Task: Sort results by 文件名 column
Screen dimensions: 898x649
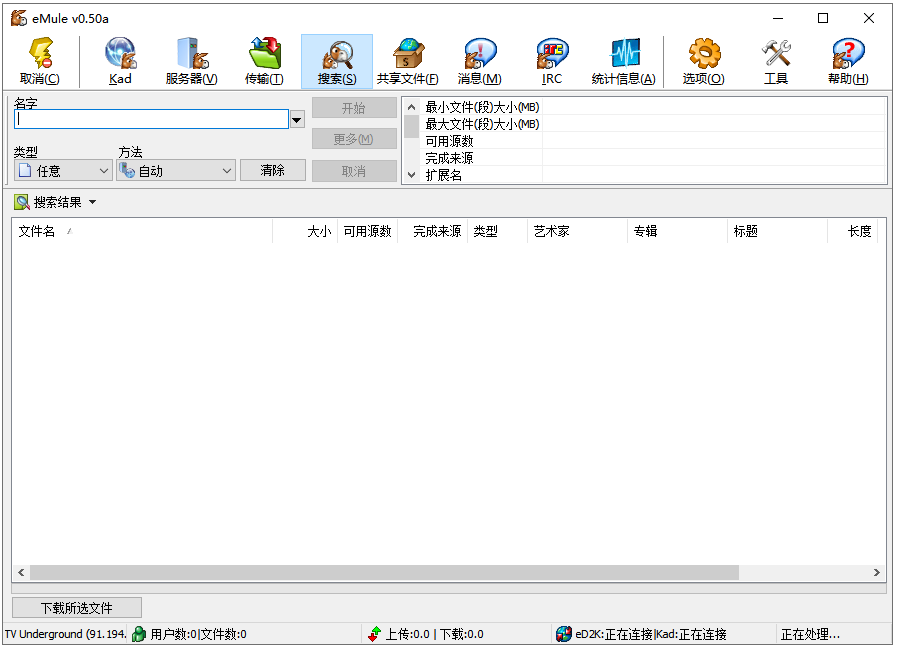Action: tap(142, 231)
